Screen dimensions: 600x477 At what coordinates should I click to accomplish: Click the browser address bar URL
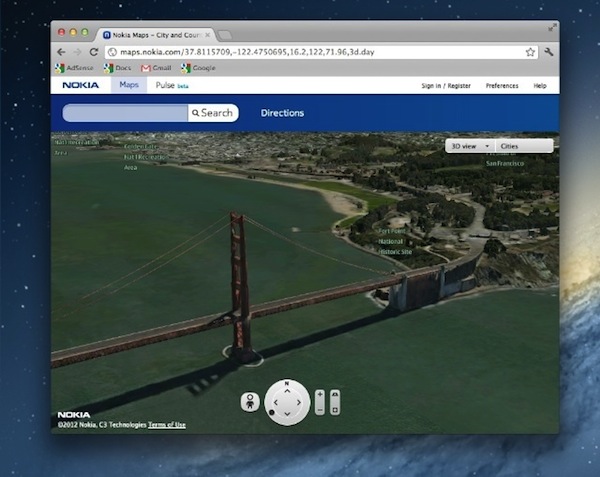pos(247,52)
